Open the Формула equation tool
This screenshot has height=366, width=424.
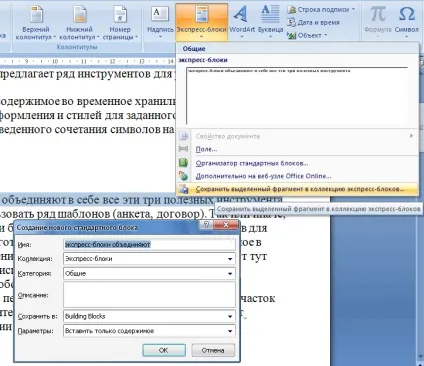point(378,21)
